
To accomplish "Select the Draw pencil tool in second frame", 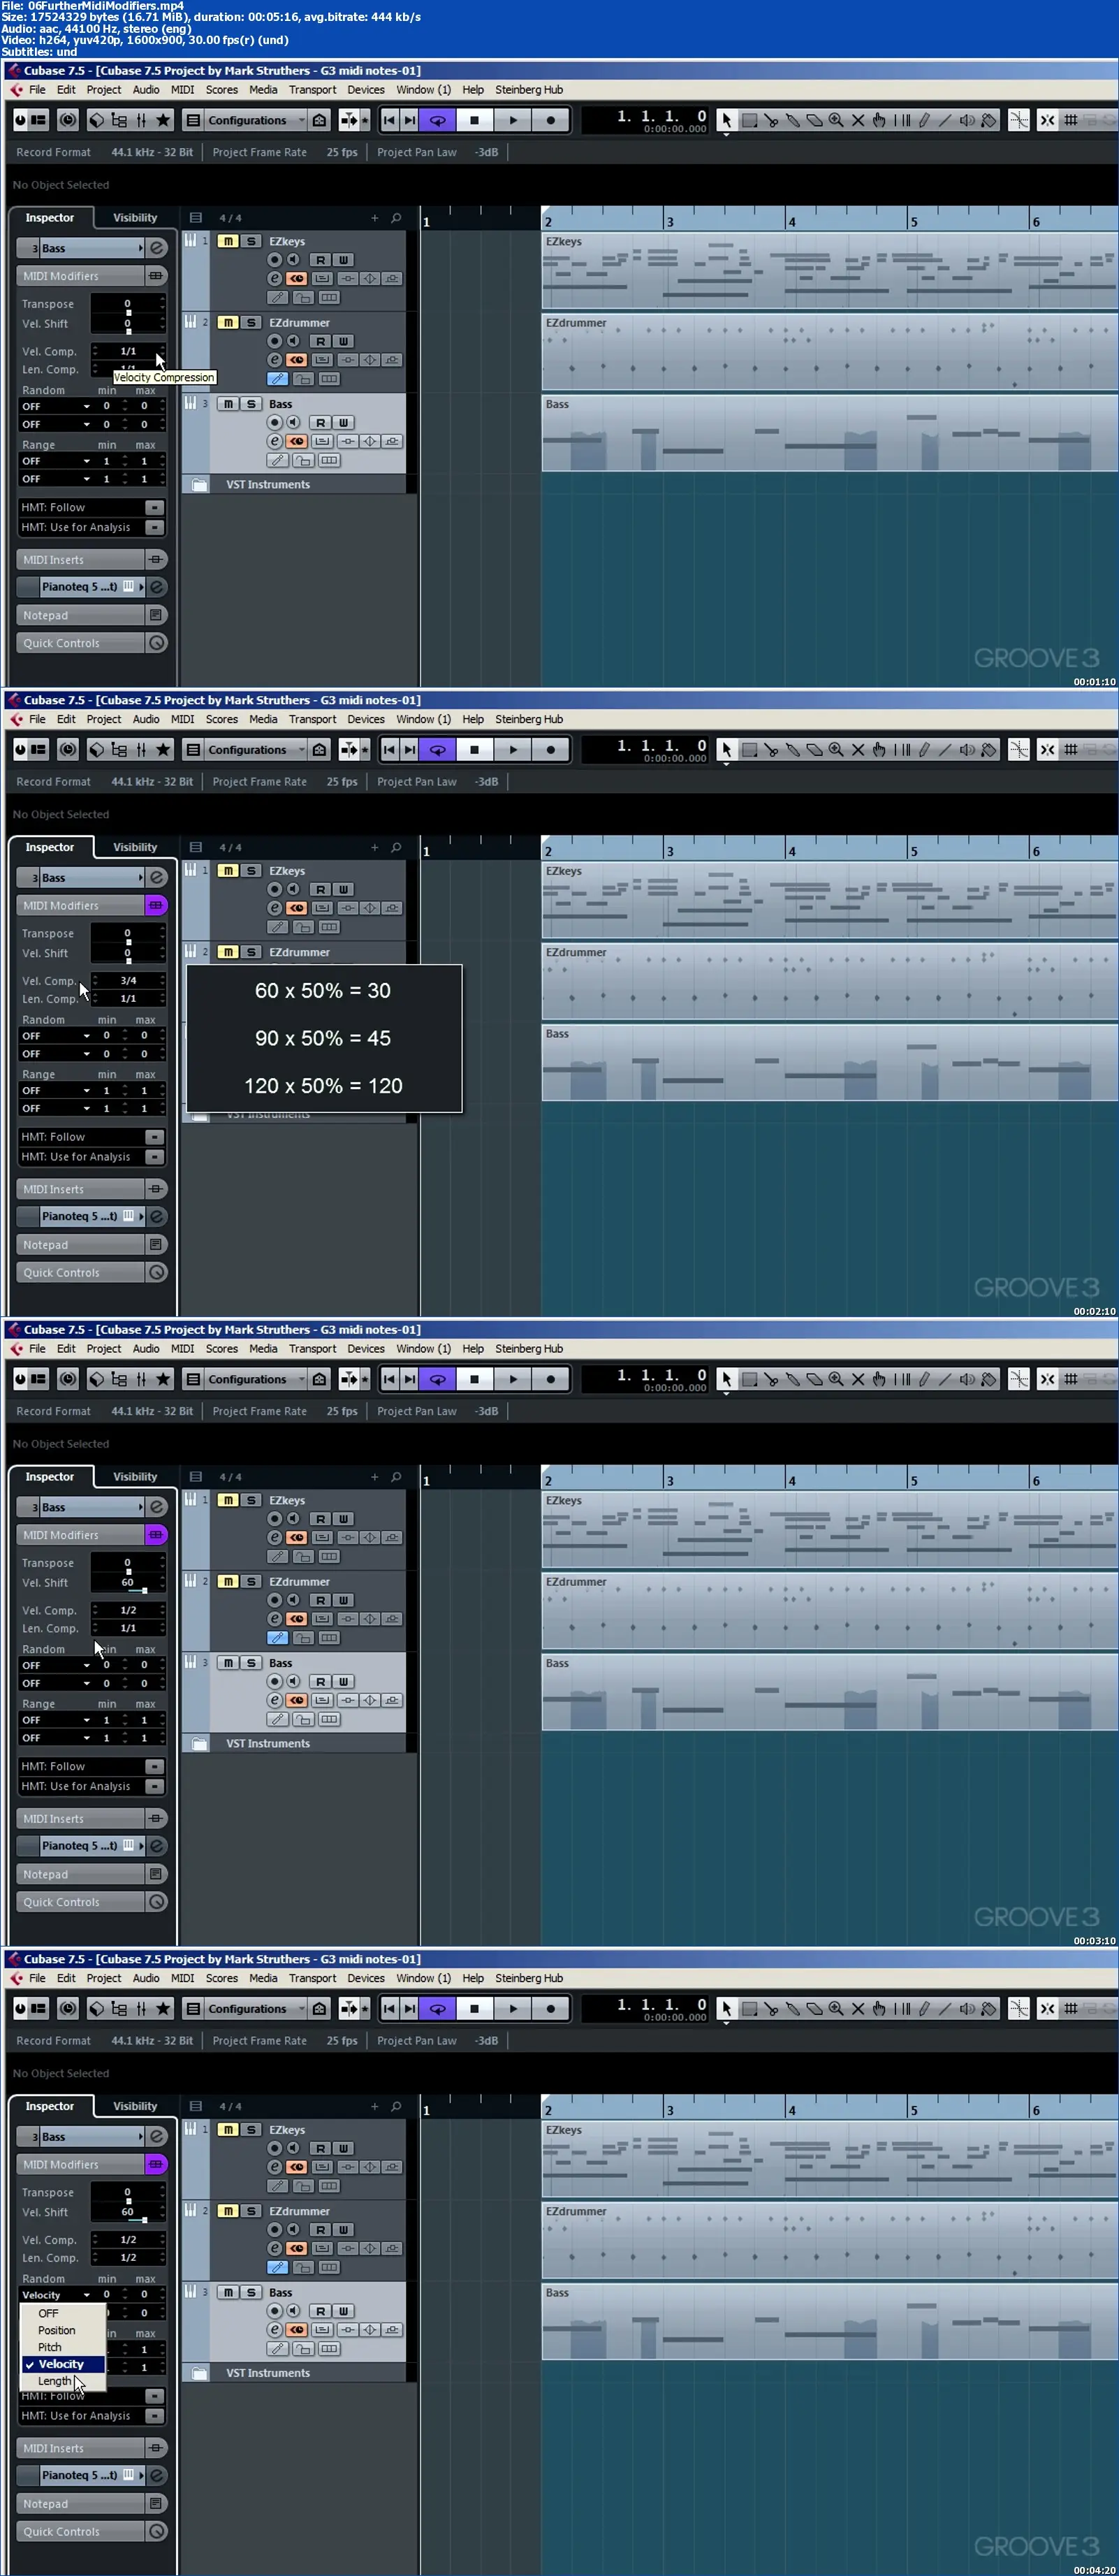I will 923,750.
